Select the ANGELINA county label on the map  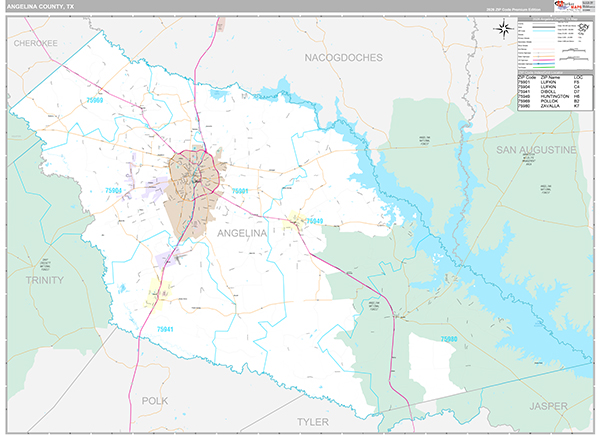click(242, 233)
